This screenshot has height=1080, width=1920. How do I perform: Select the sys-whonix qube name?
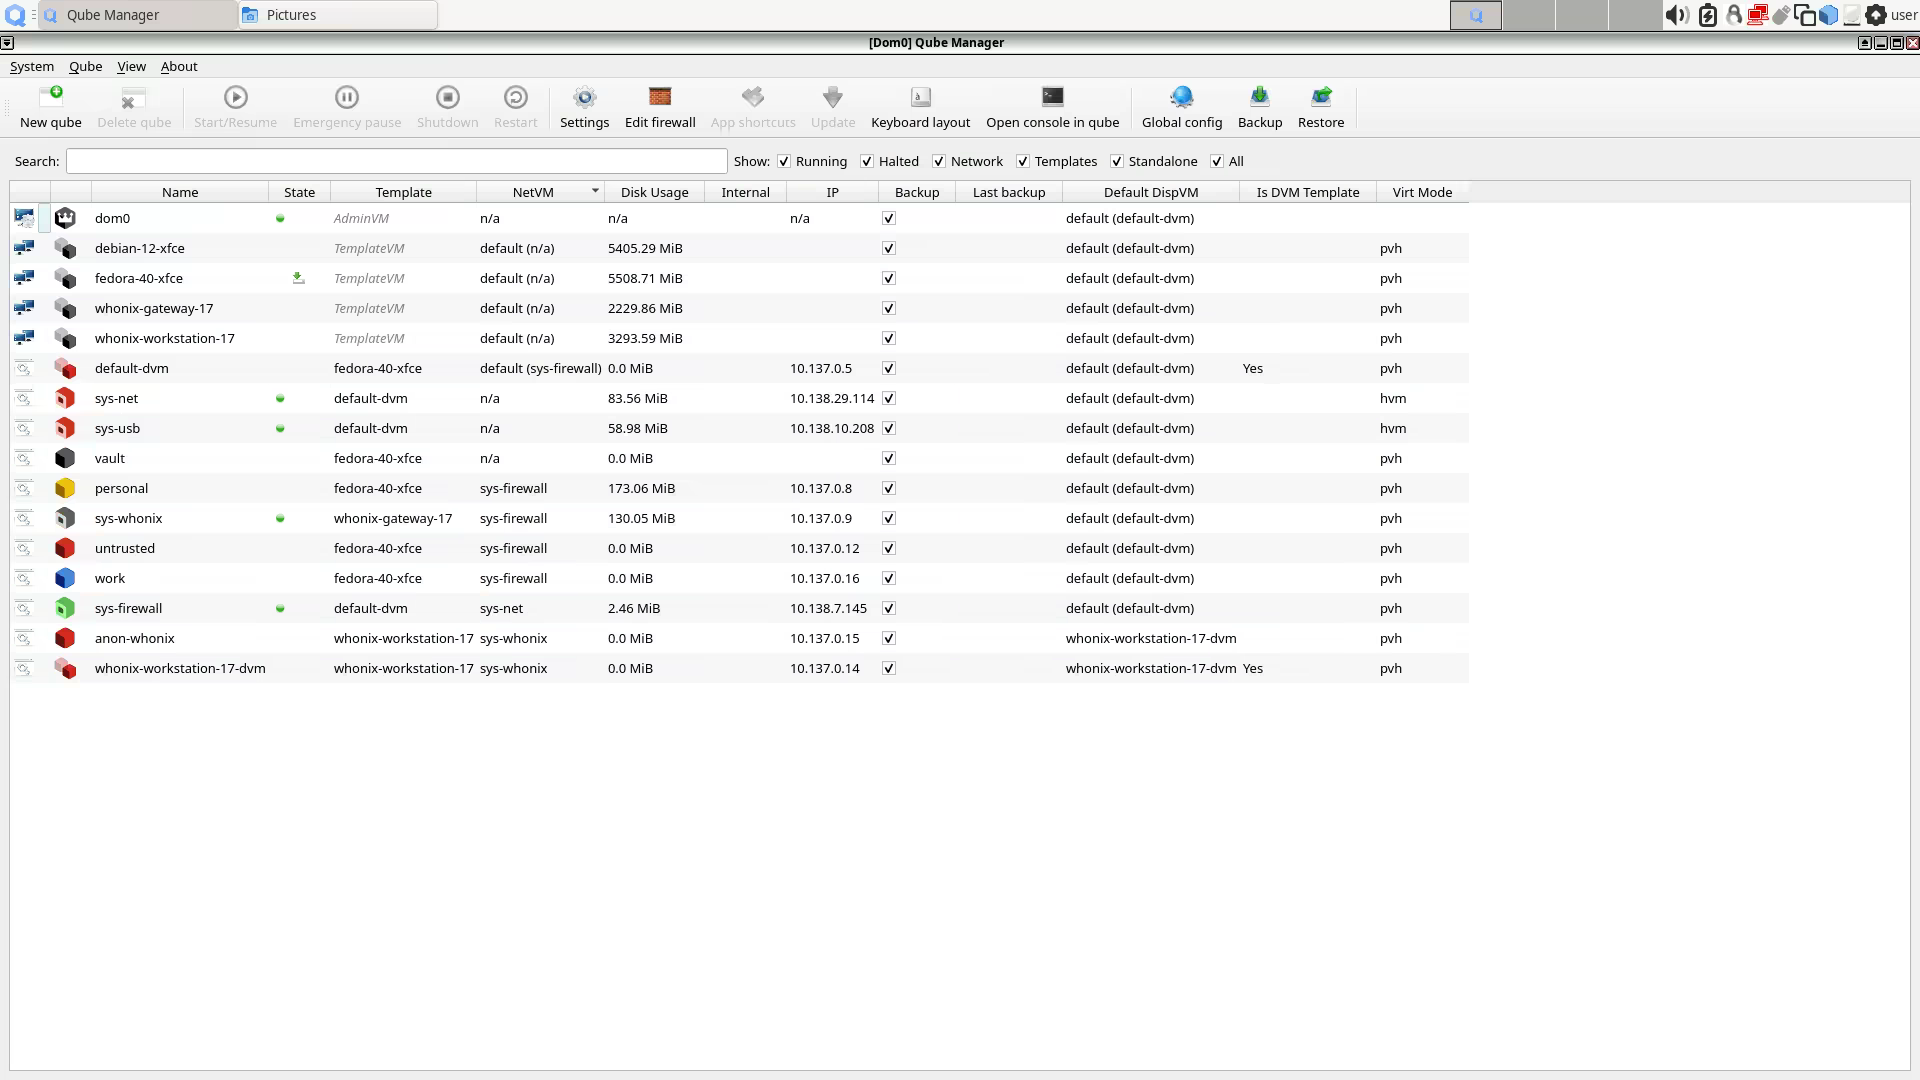pos(129,518)
